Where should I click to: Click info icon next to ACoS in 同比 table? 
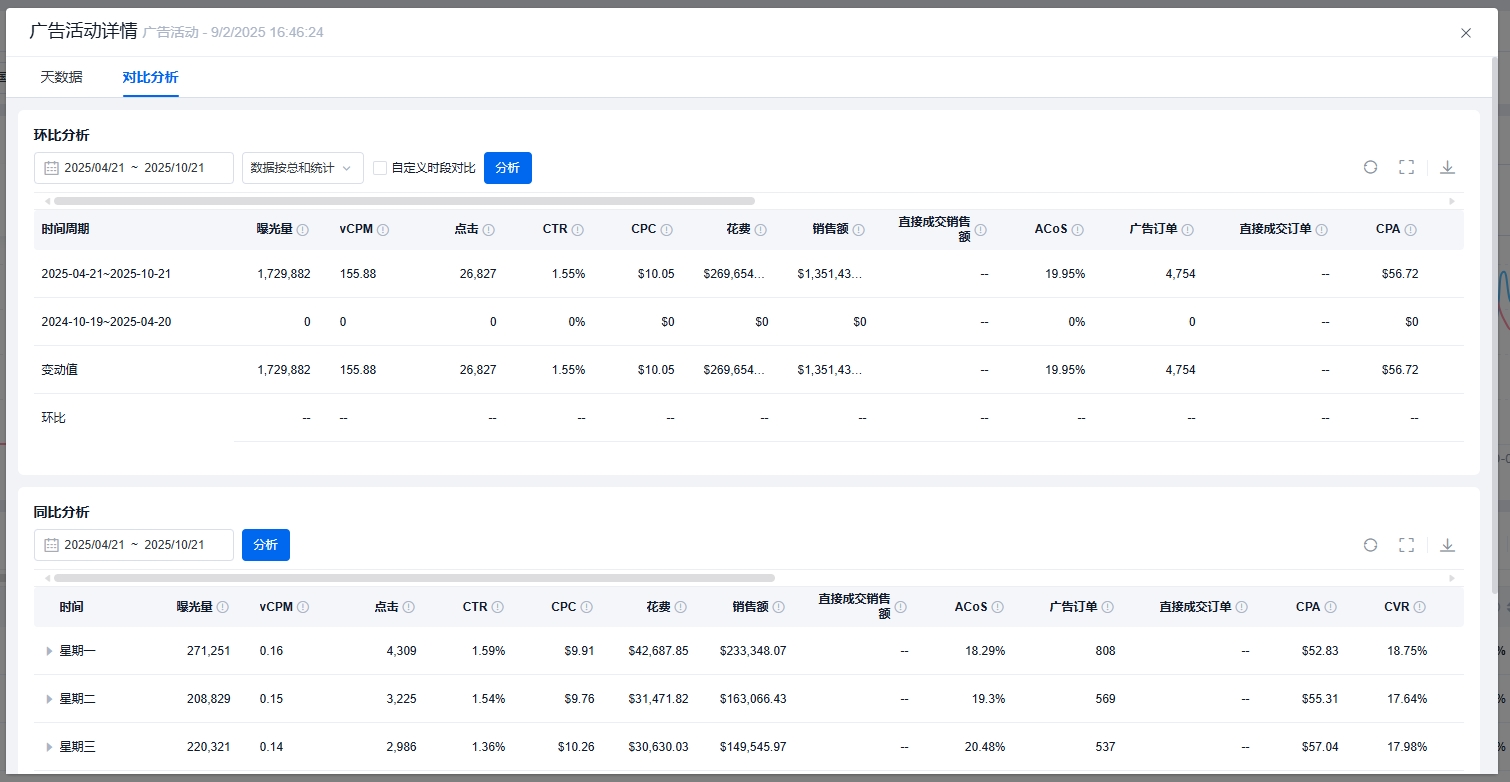click(998, 607)
